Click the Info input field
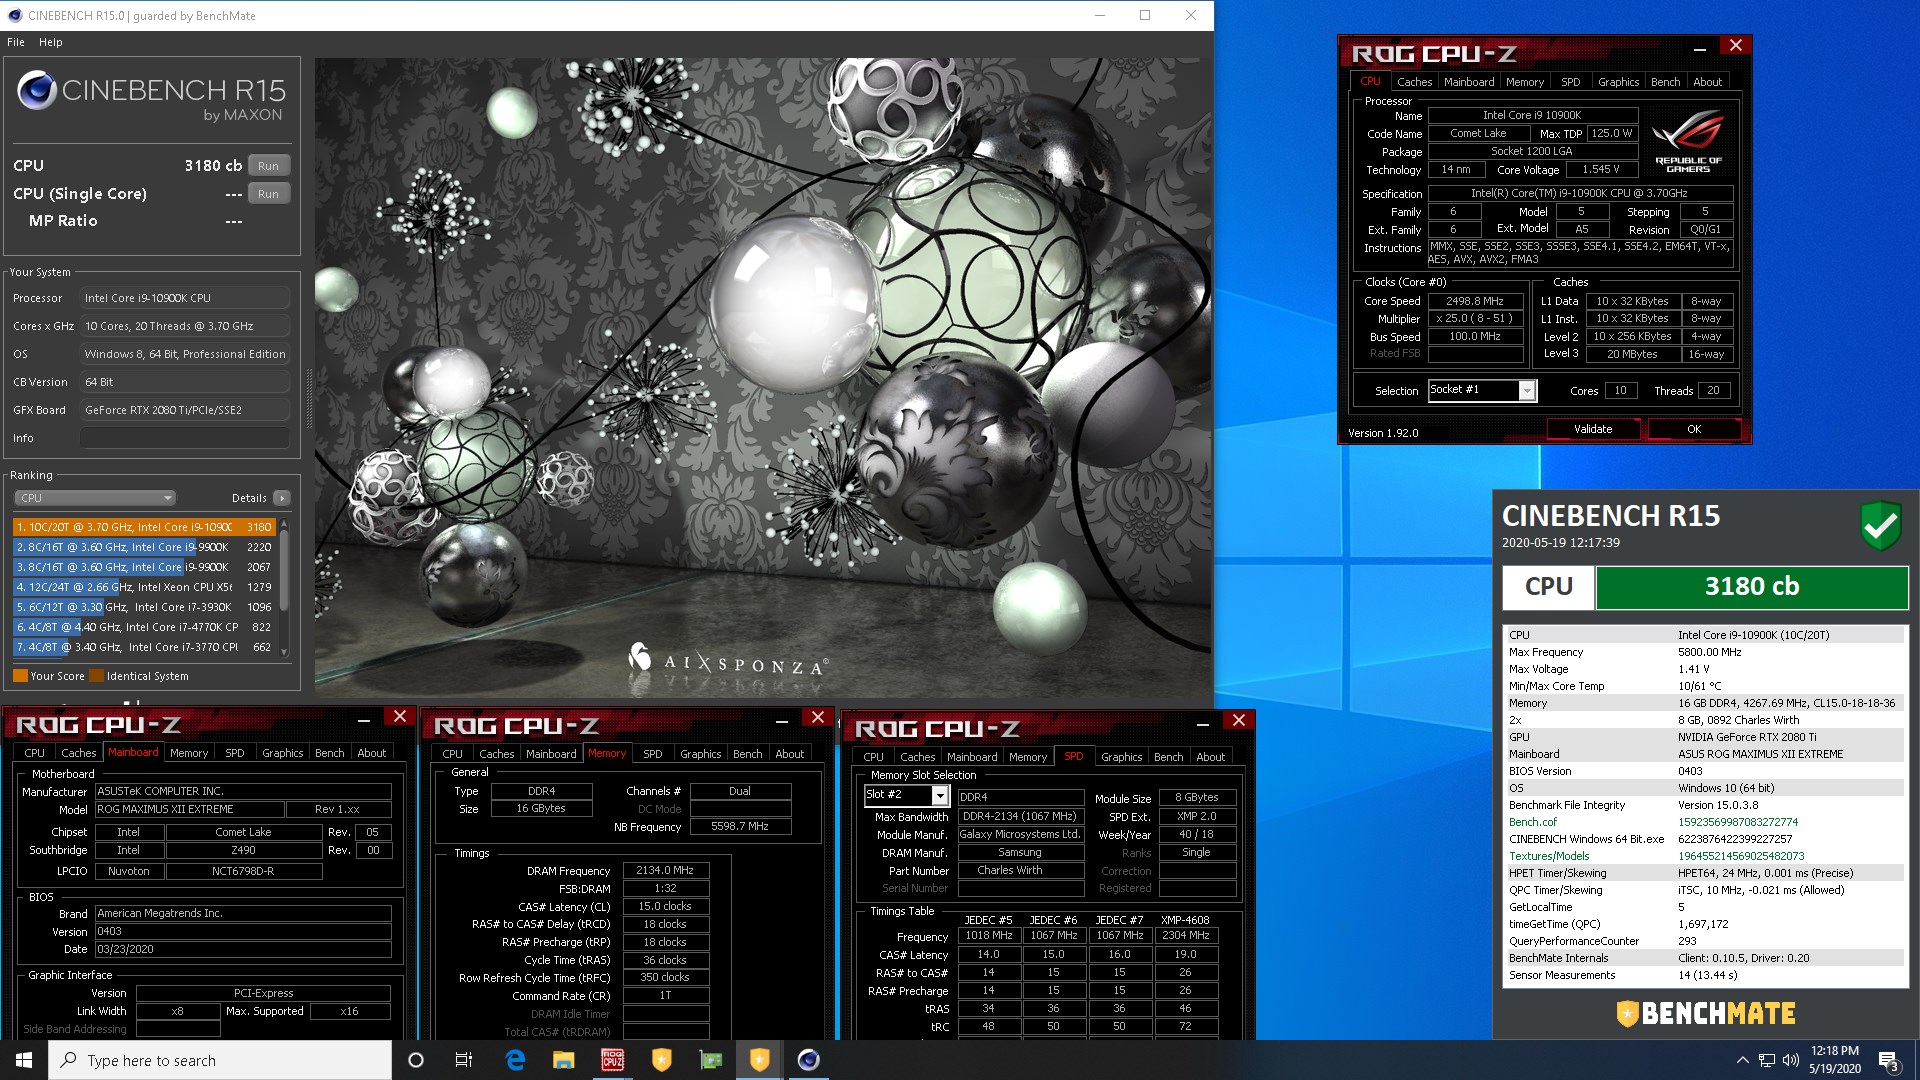This screenshot has width=1920, height=1080. [185, 438]
